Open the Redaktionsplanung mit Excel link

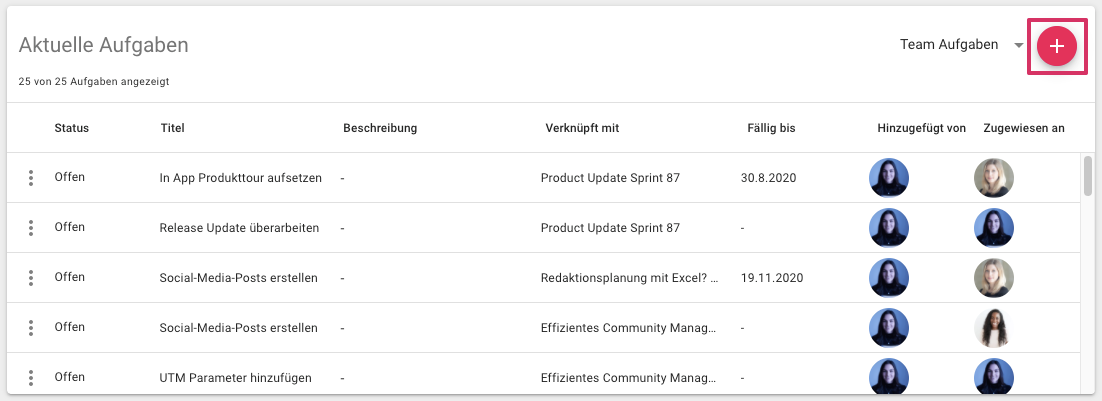630,278
